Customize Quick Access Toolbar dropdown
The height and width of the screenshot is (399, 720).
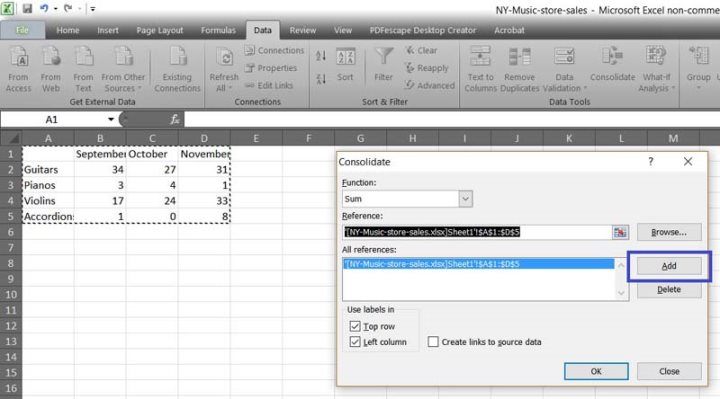[x=92, y=9]
